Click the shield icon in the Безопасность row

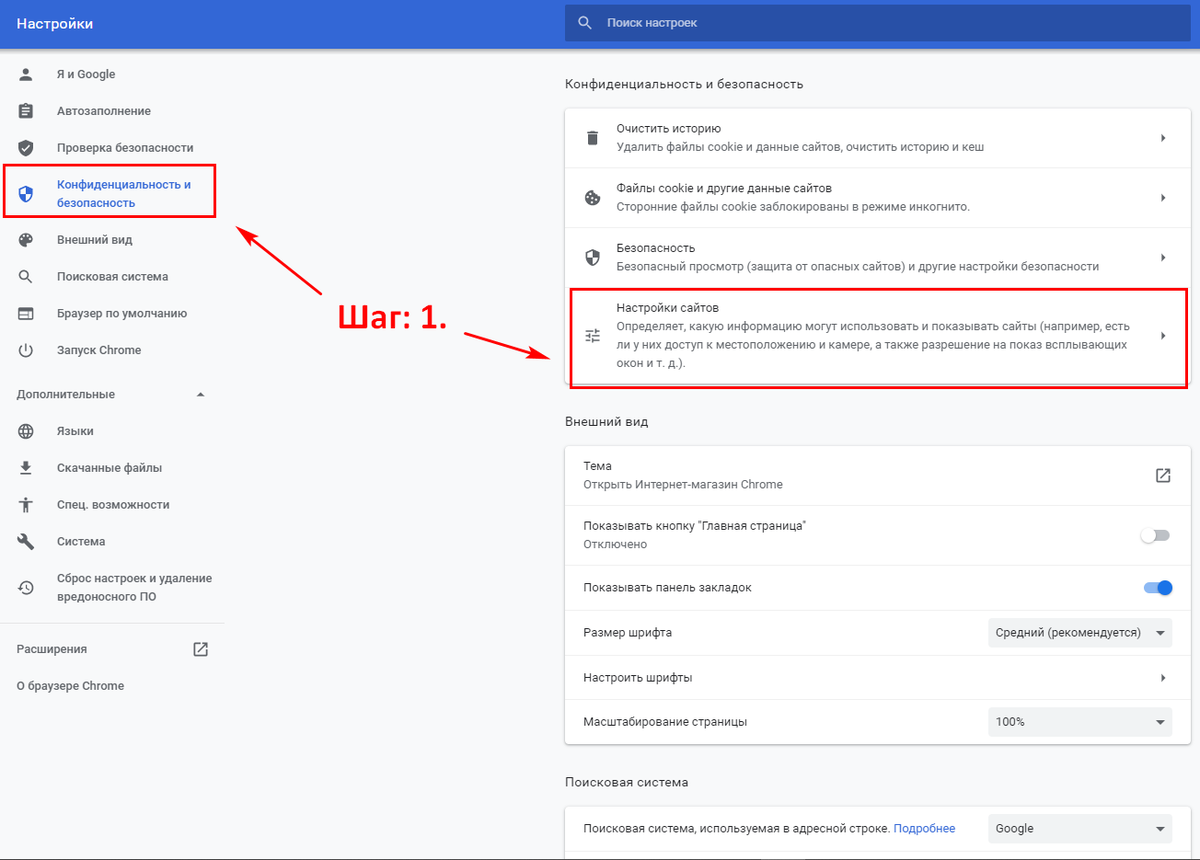(x=592, y=257)
